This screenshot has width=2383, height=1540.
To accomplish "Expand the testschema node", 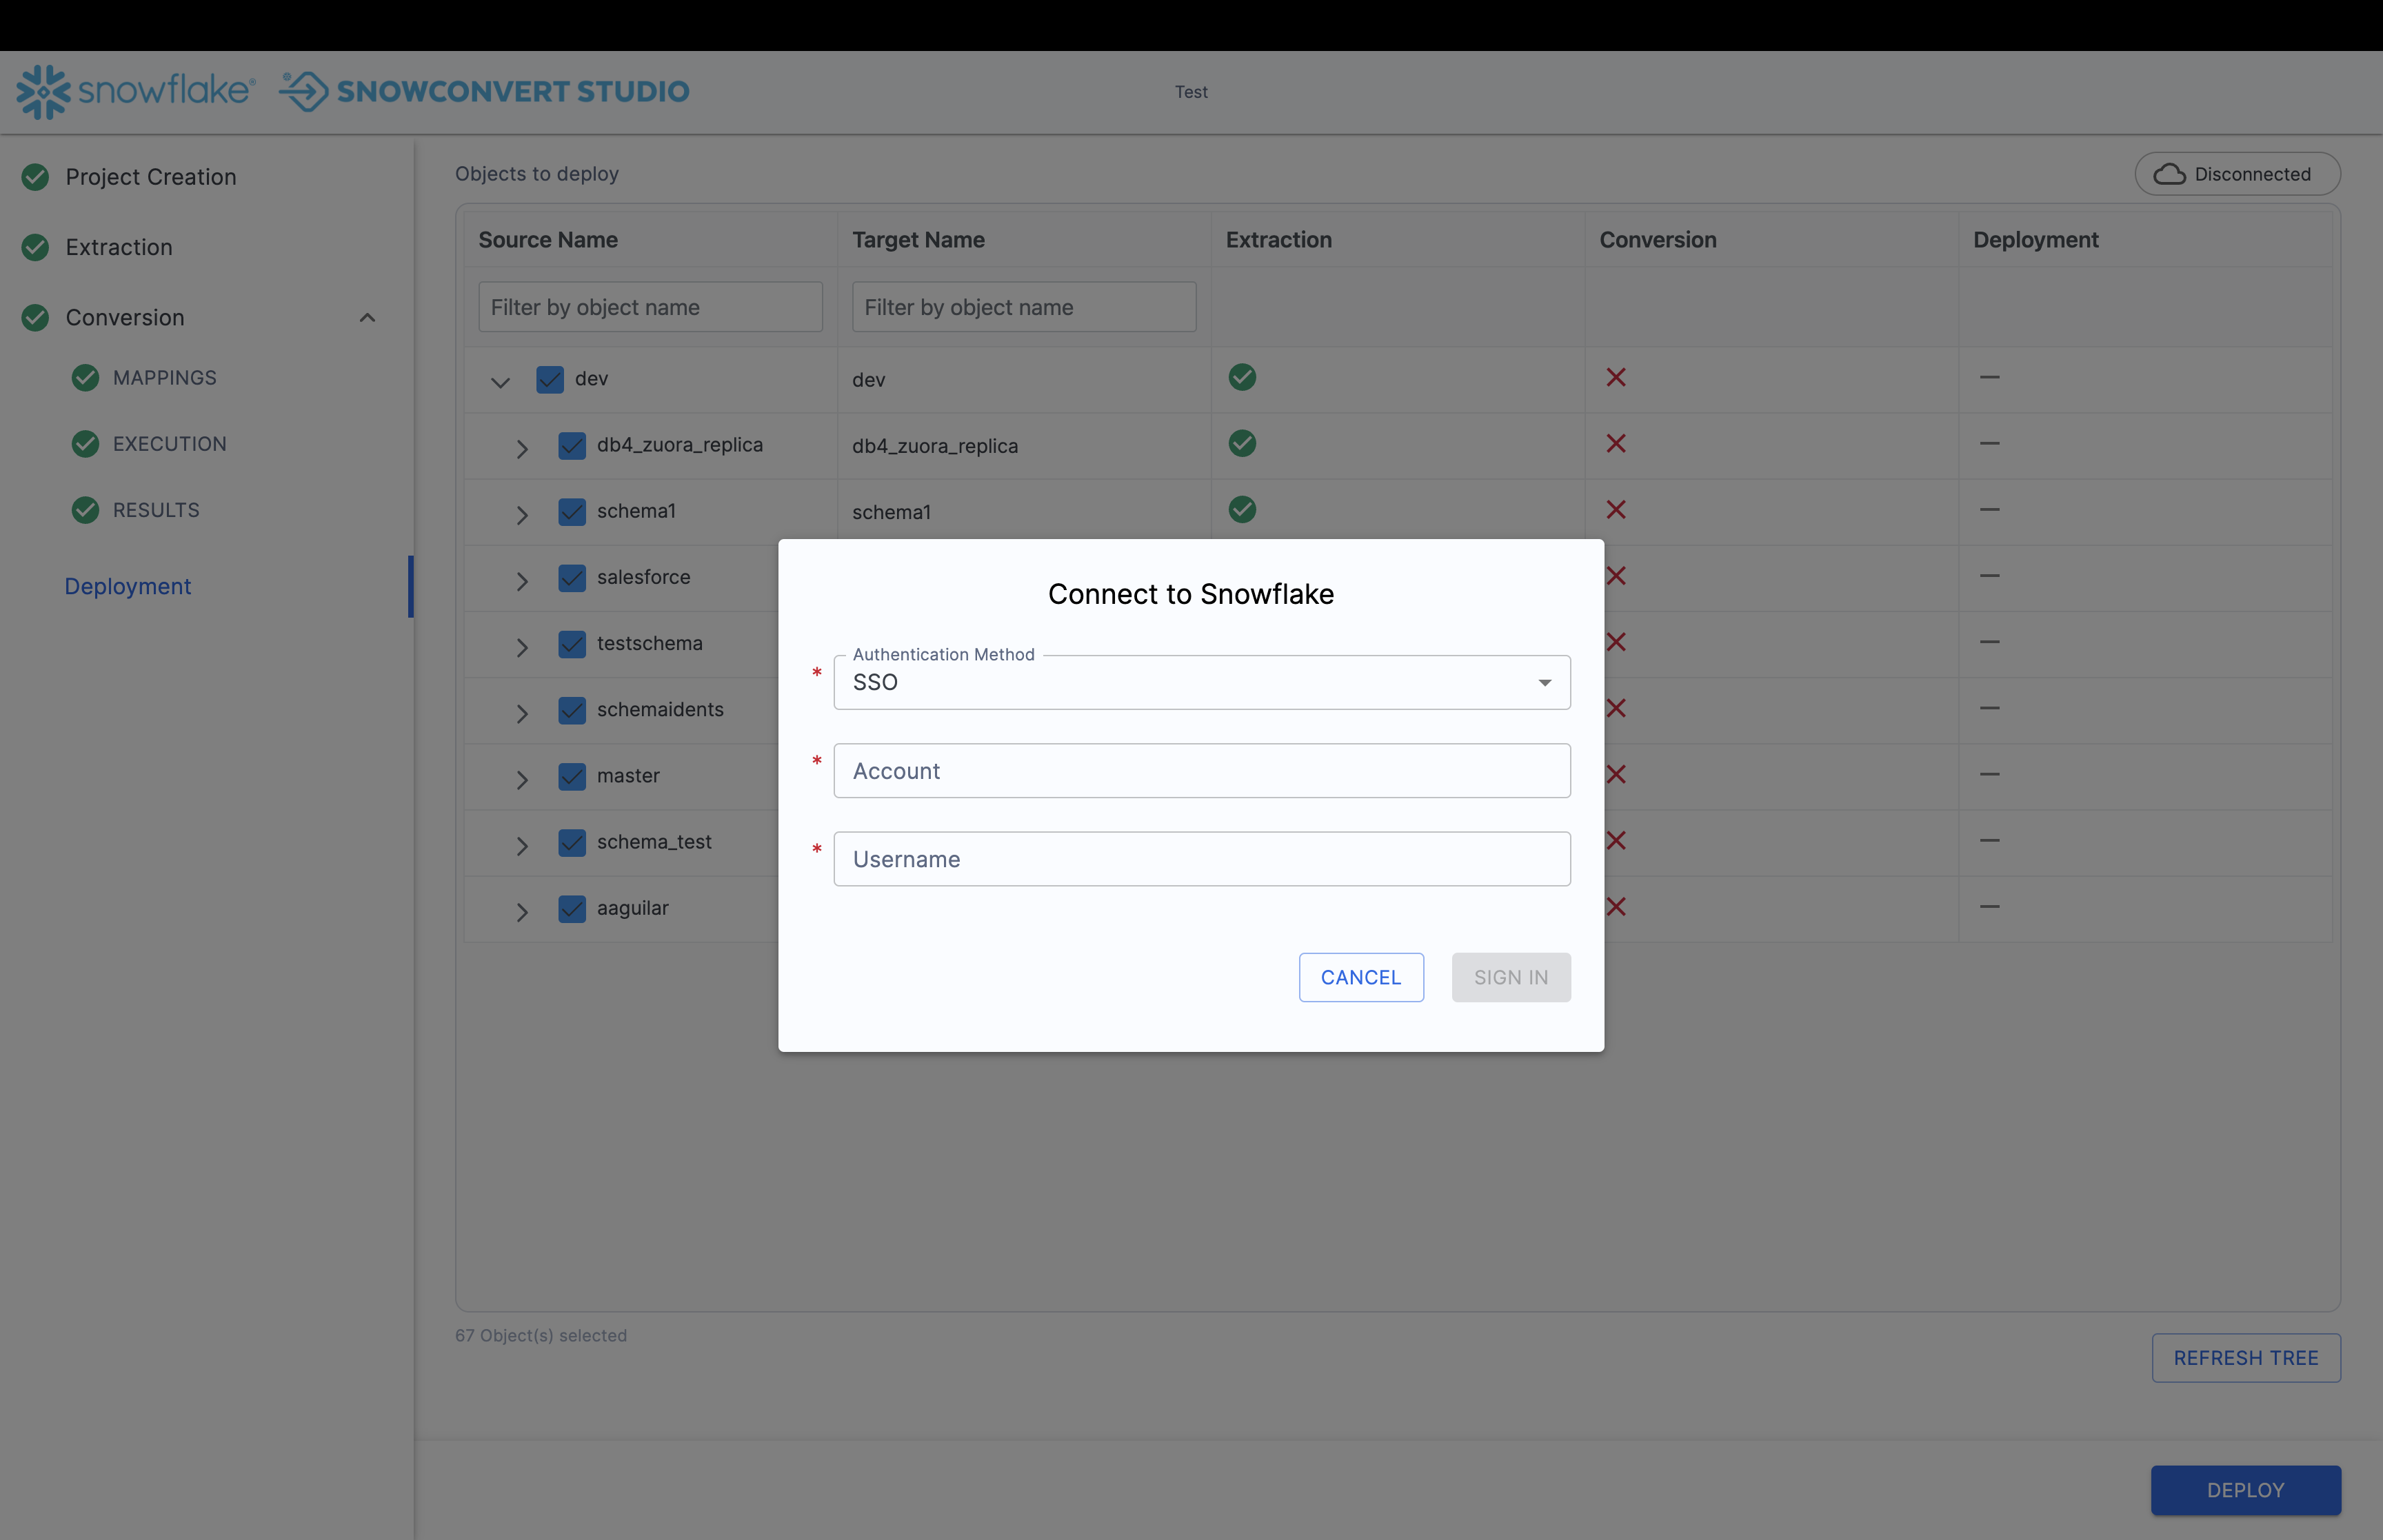I will [522, 647].
